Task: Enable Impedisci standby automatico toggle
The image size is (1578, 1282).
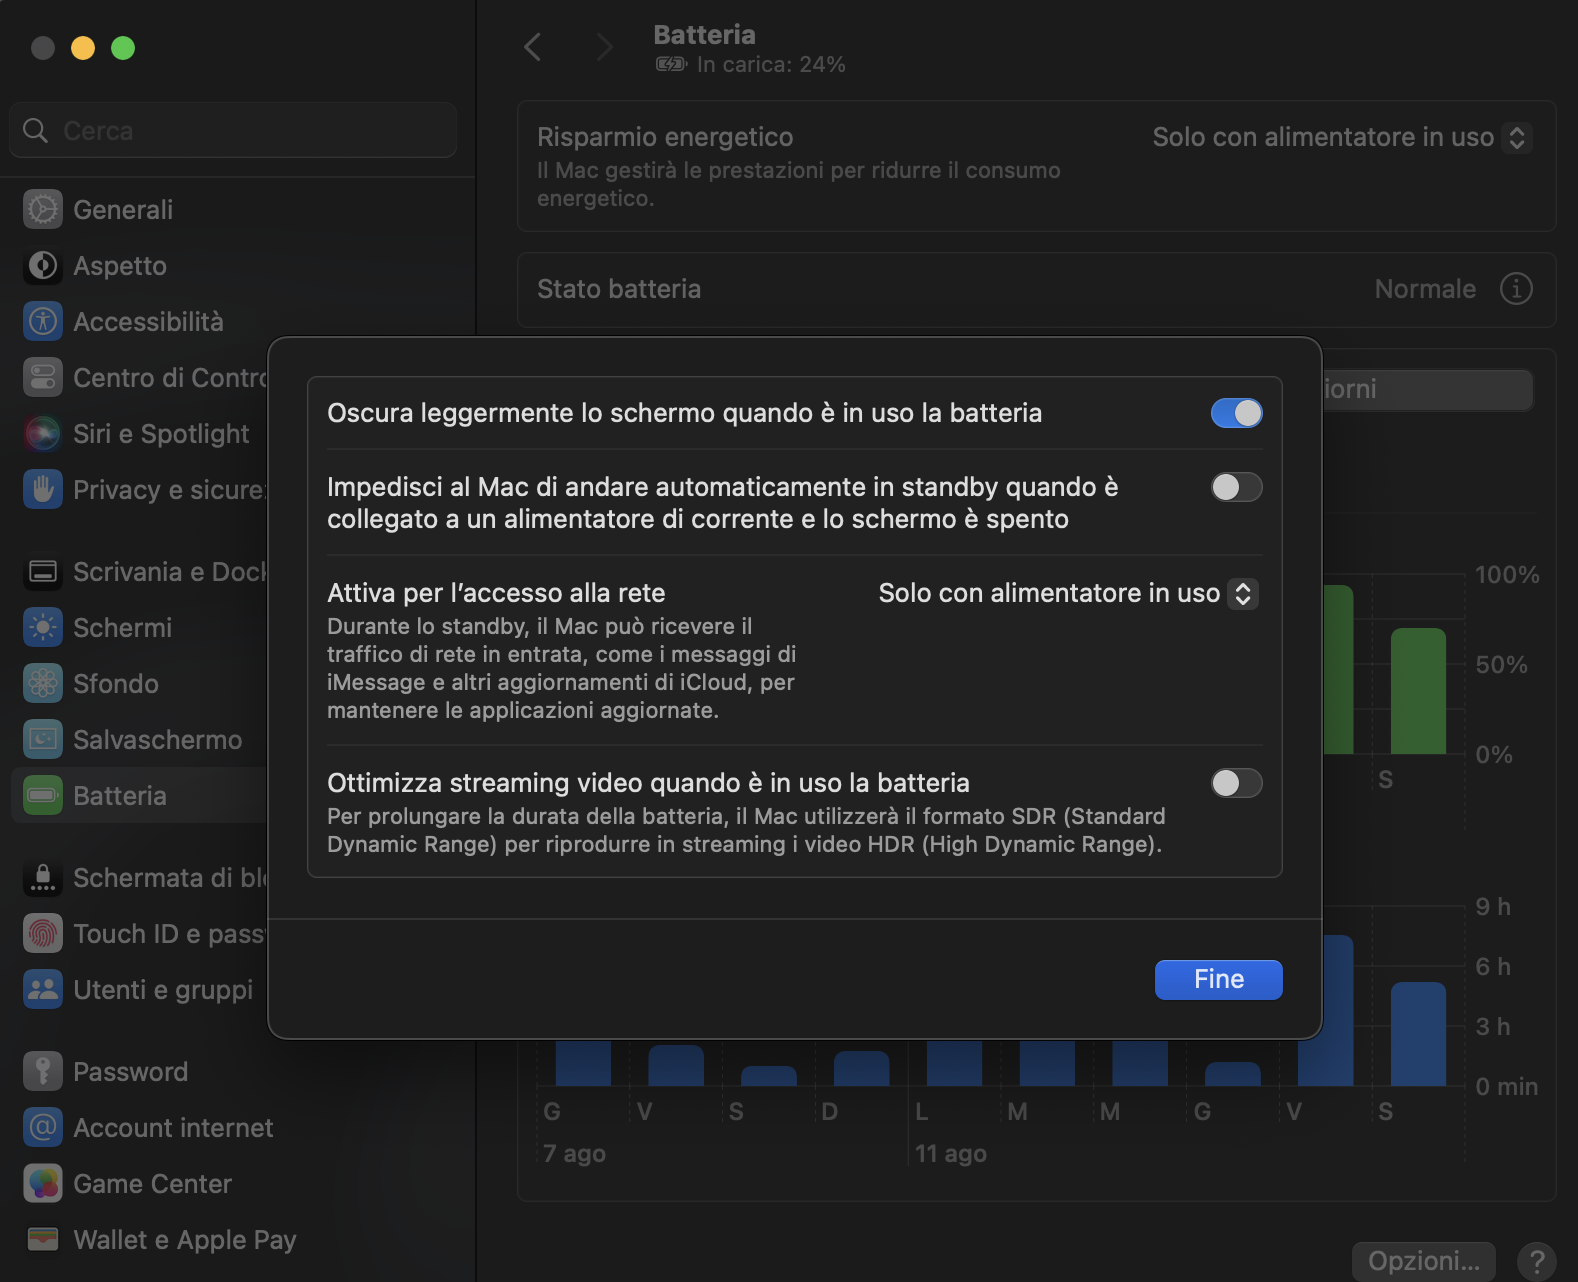Action: click(1236, 487)
